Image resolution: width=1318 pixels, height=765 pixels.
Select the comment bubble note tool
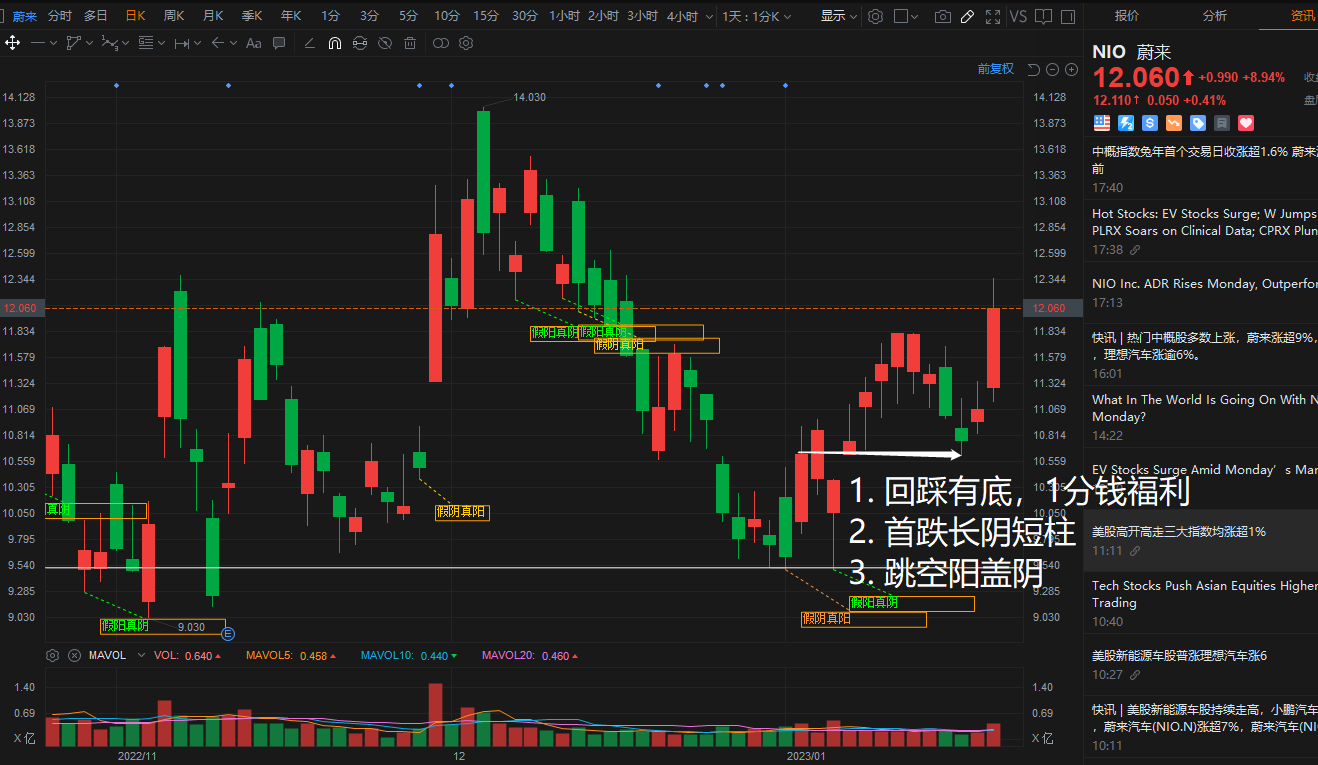[x=279, y=43]
